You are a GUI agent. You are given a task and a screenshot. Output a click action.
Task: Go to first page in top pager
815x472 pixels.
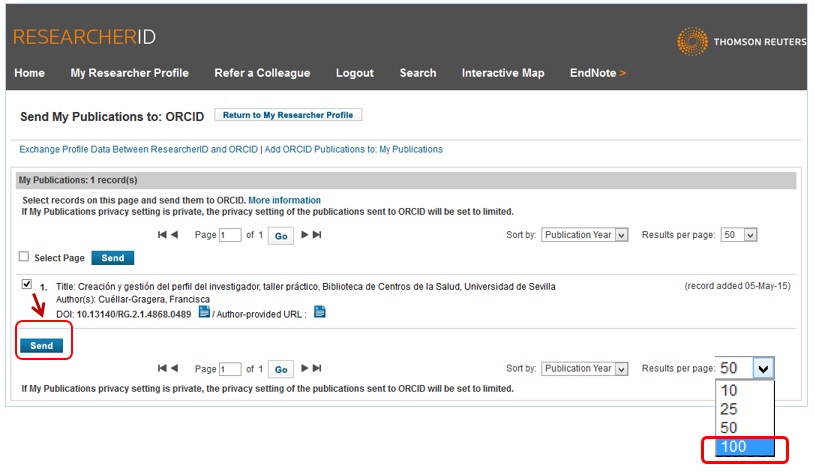click(162, 235)
